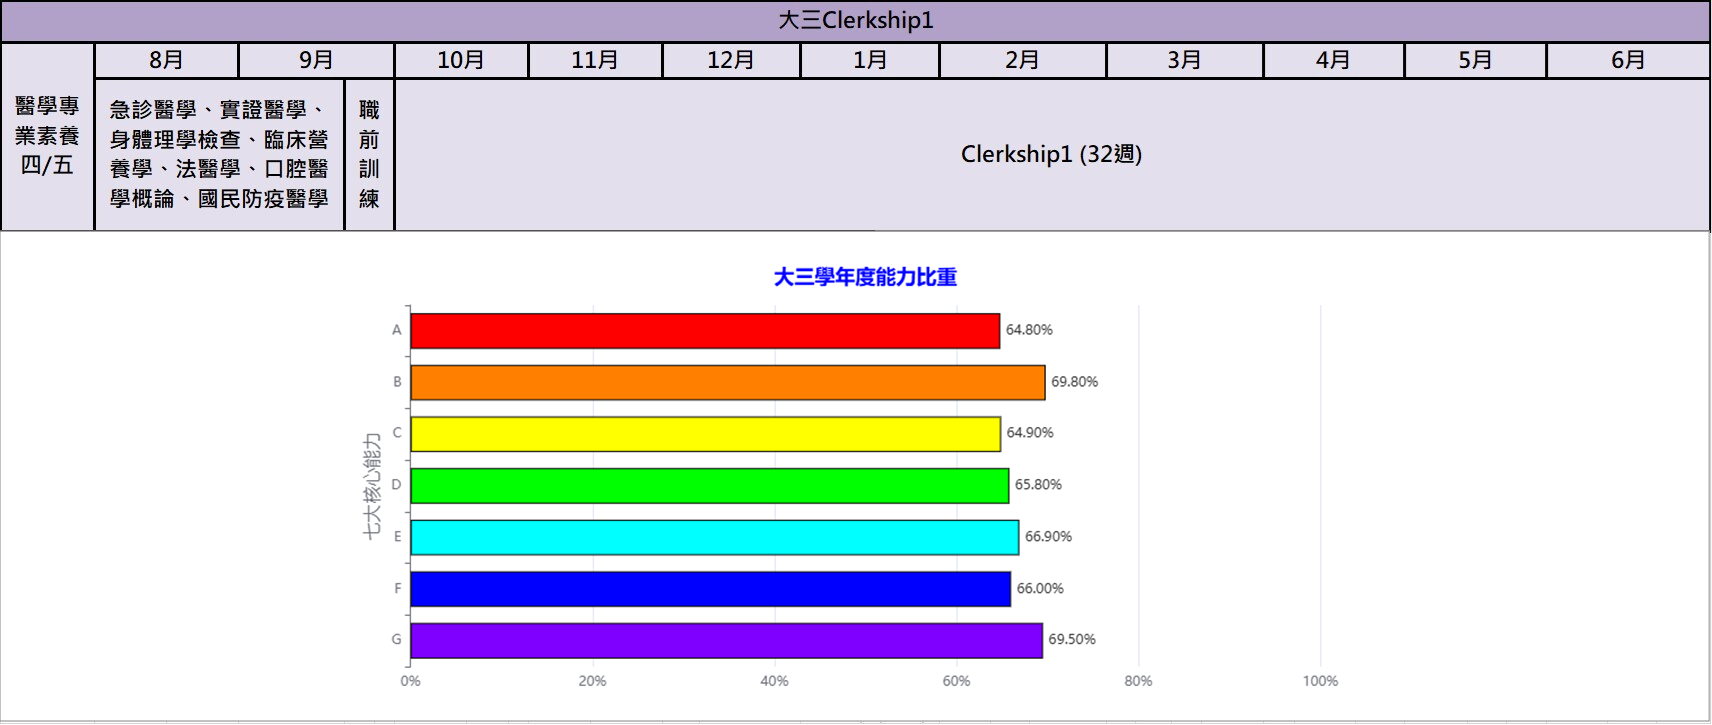This screenshot has height=725, width=1712.
Task: Click the 69.80% value label
Action: [1075, 382]
